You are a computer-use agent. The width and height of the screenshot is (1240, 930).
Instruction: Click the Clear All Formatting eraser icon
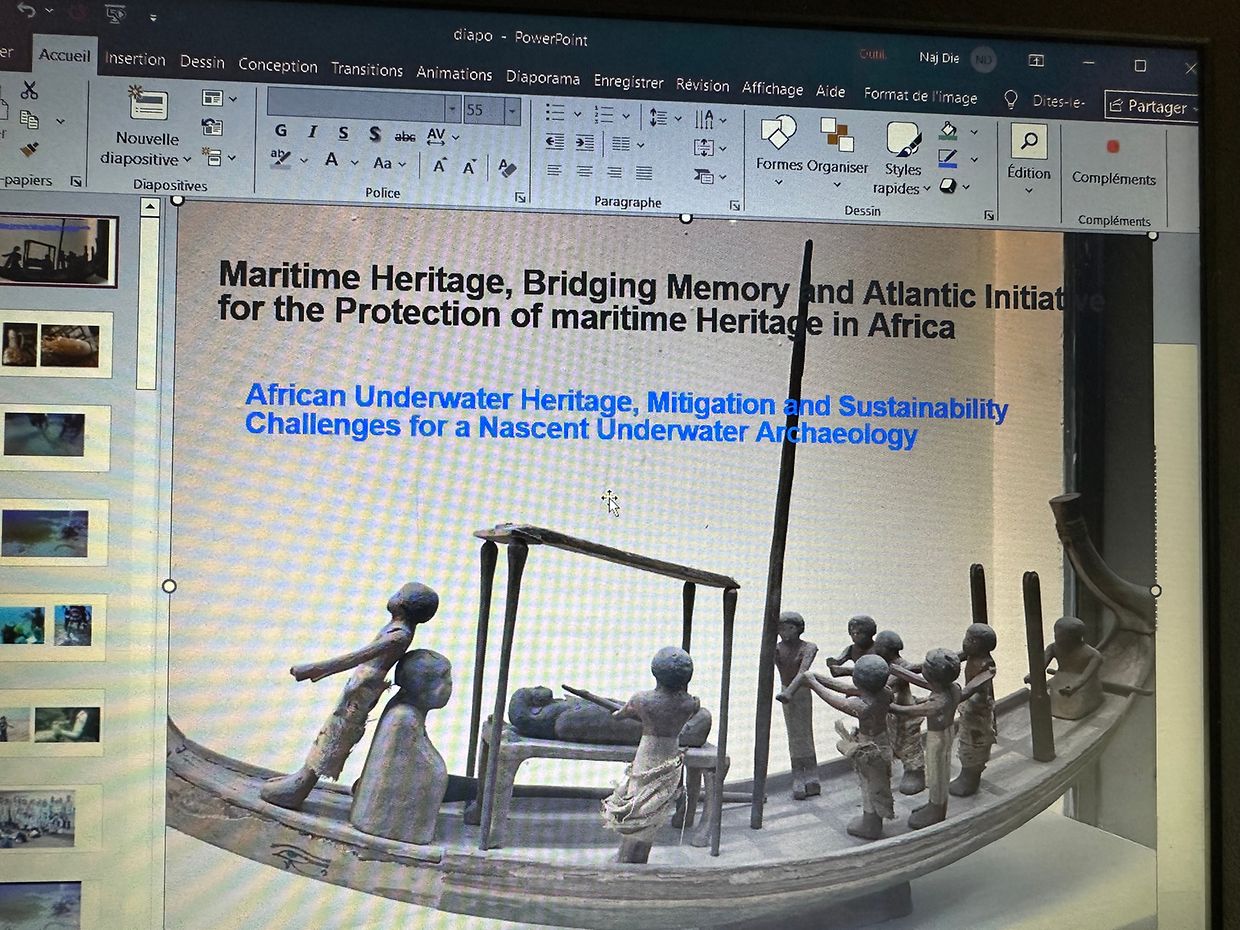[x=508, y=168]
